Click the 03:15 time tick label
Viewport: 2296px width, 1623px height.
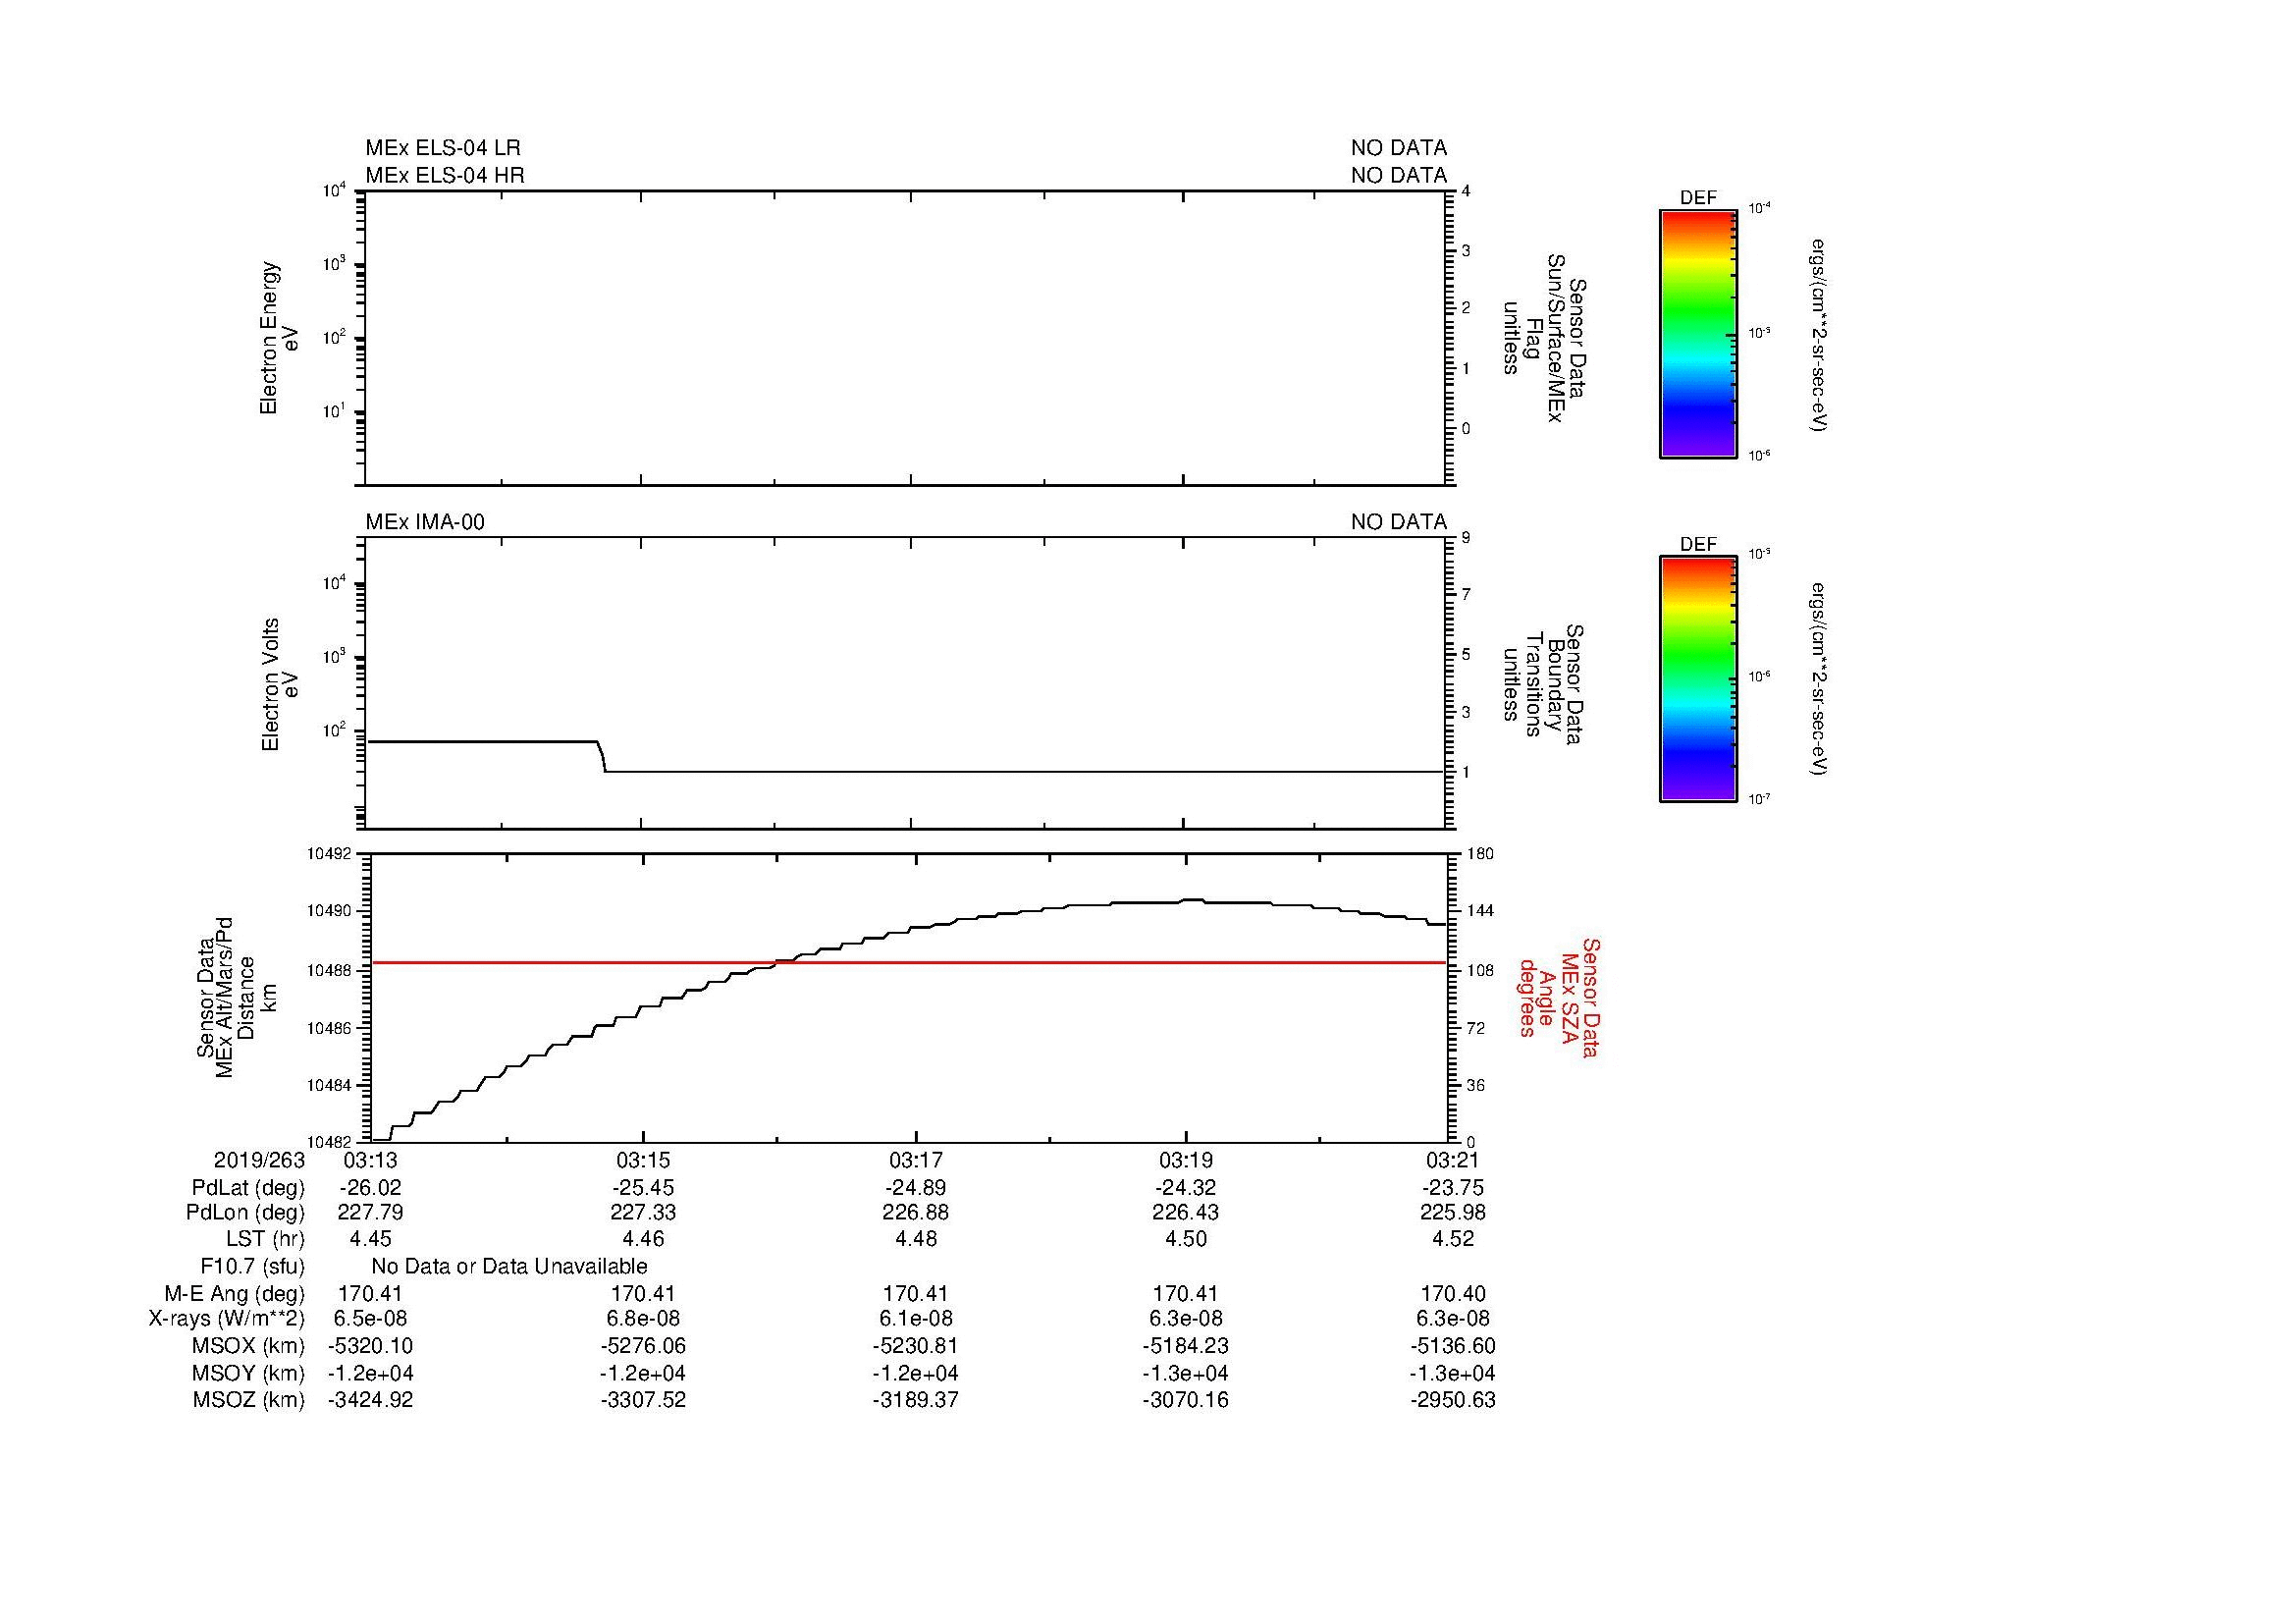[x=643, y=1160]
